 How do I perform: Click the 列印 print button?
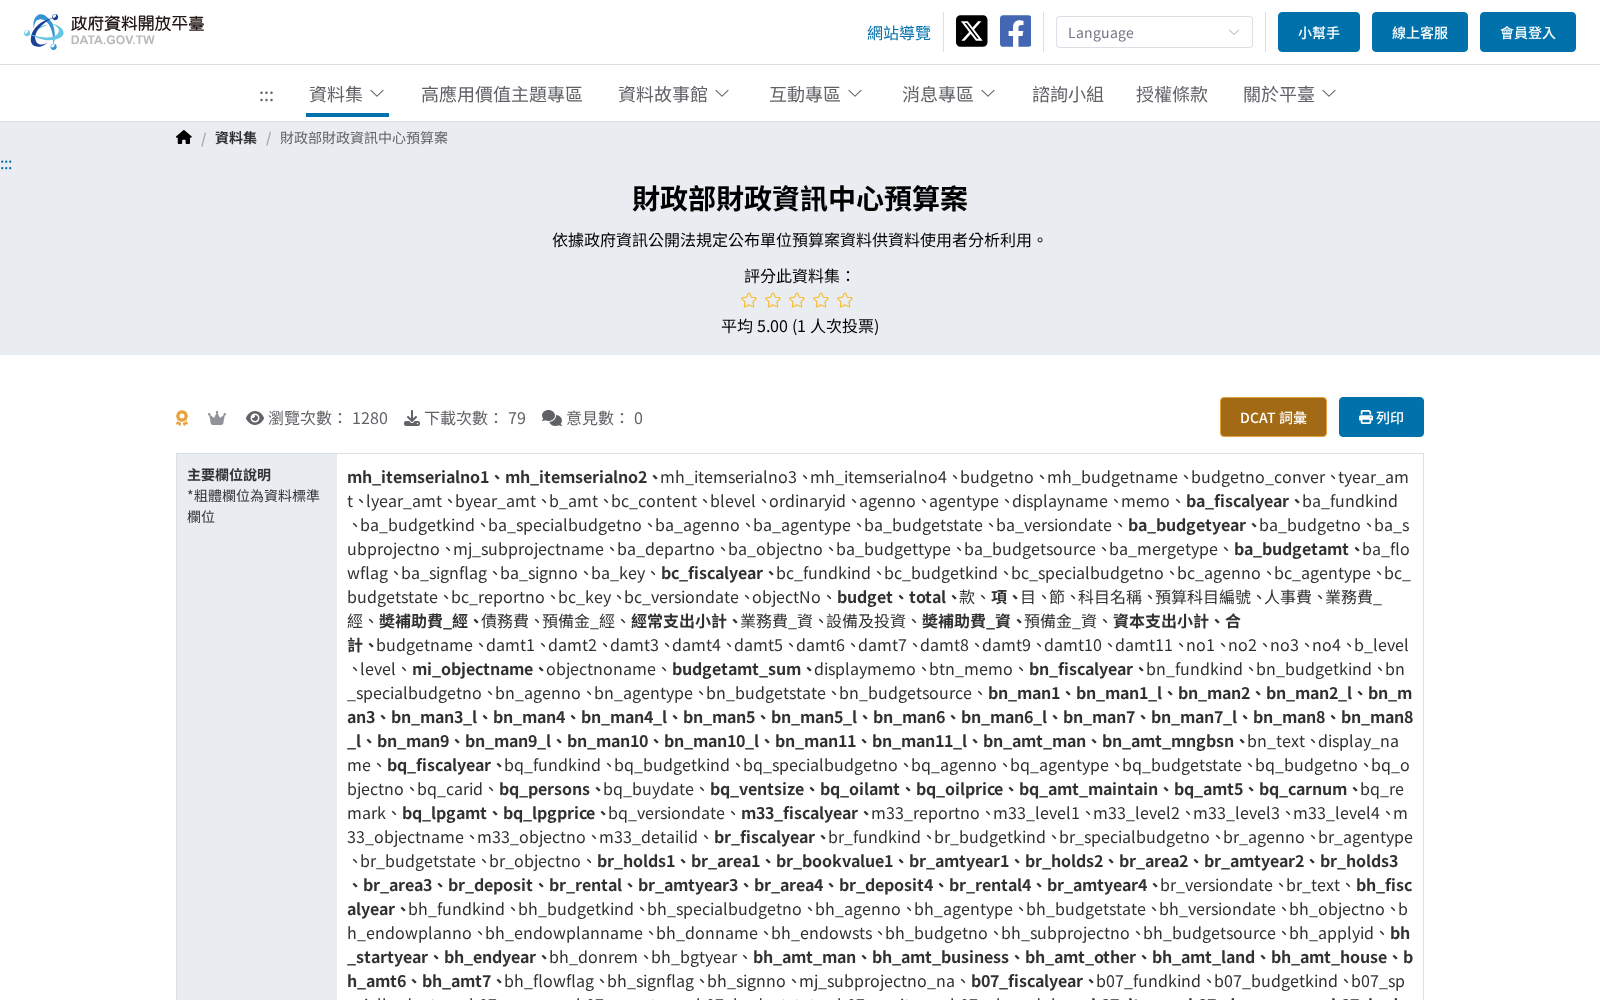tap(1381, 417)
